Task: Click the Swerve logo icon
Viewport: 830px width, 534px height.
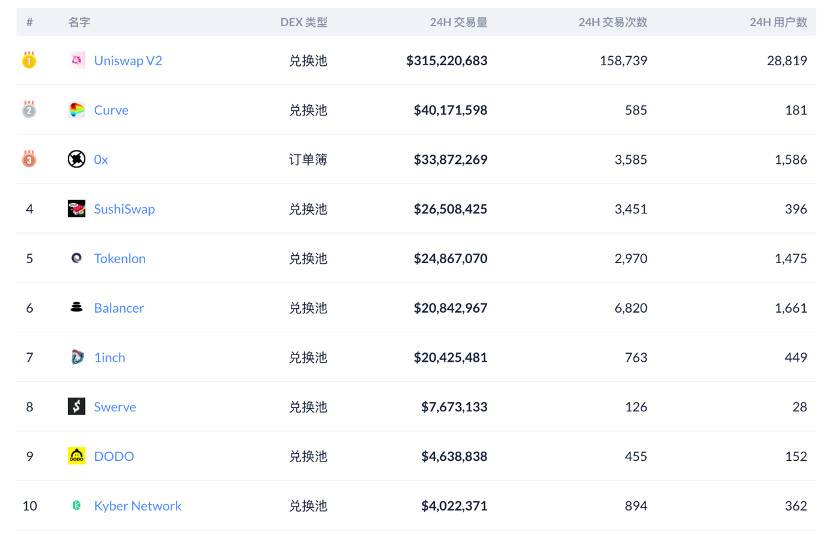Action: [x=76, y=407]
